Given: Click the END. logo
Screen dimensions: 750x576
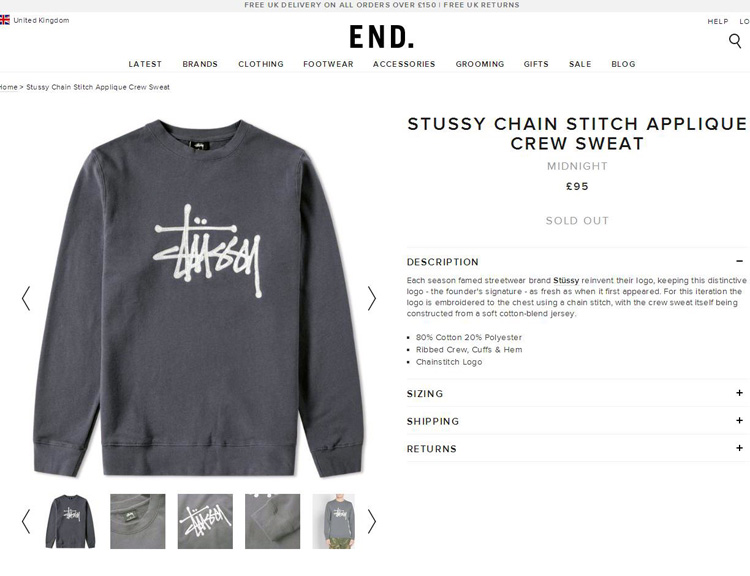Looking at the screenshot, I should [x=381, y=37].
